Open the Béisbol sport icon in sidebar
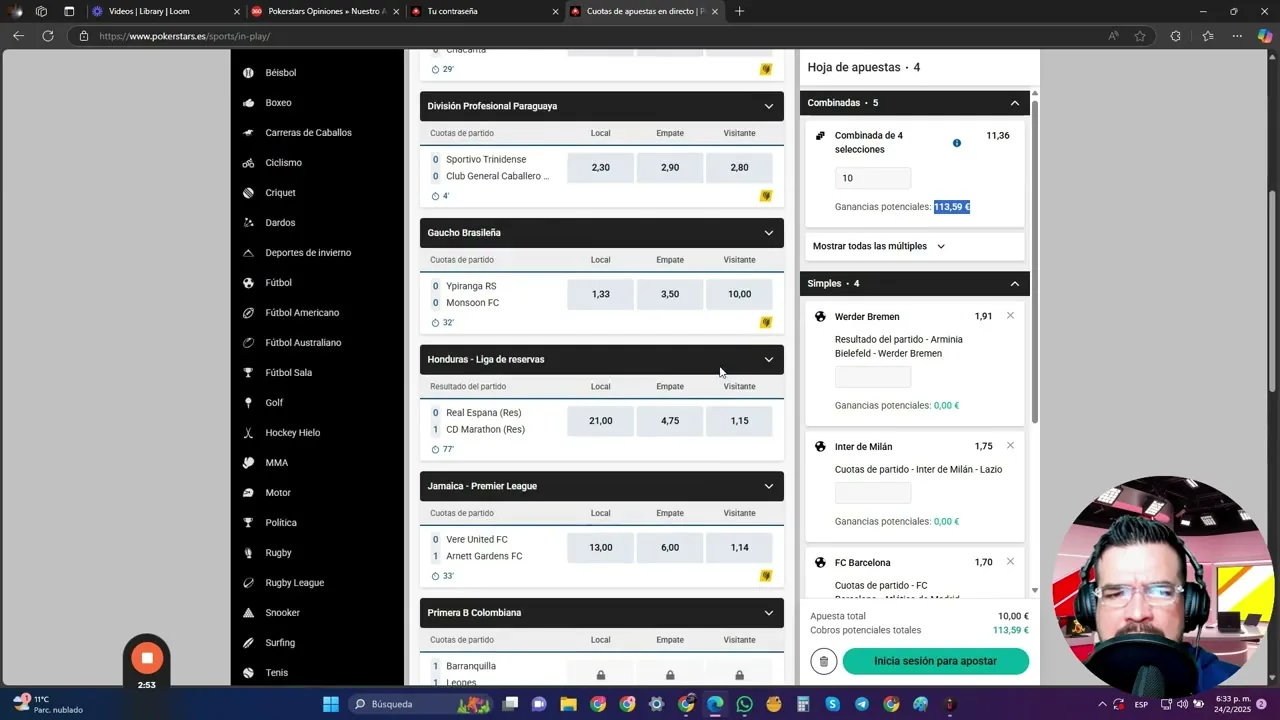Image resolution: width=1280 pixels, height=720 pixels. point(248,73)
